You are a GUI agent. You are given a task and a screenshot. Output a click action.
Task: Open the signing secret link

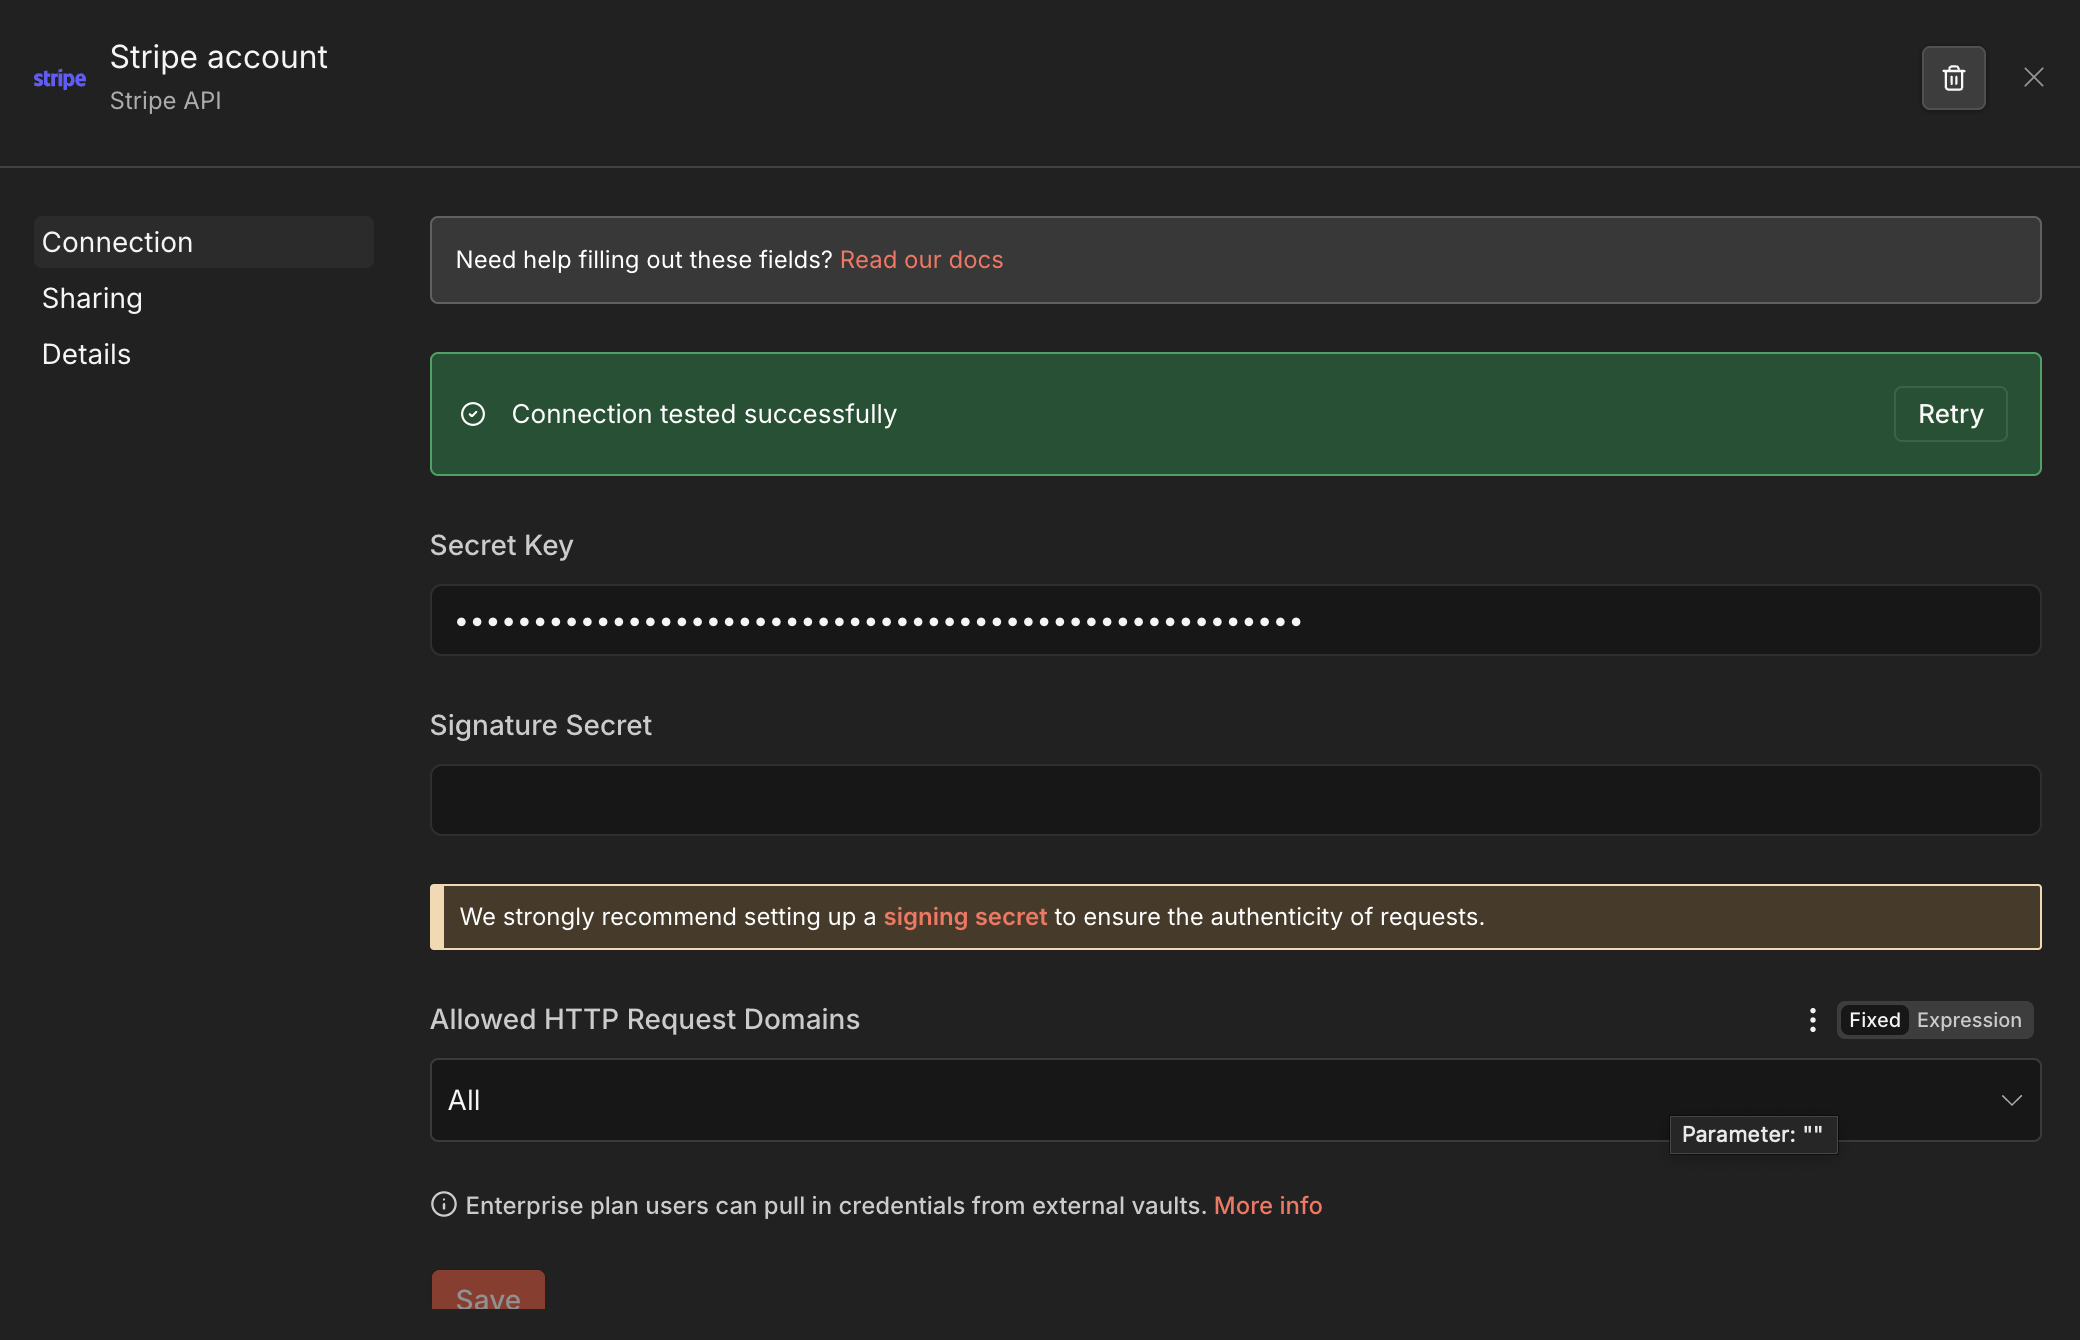965,917
